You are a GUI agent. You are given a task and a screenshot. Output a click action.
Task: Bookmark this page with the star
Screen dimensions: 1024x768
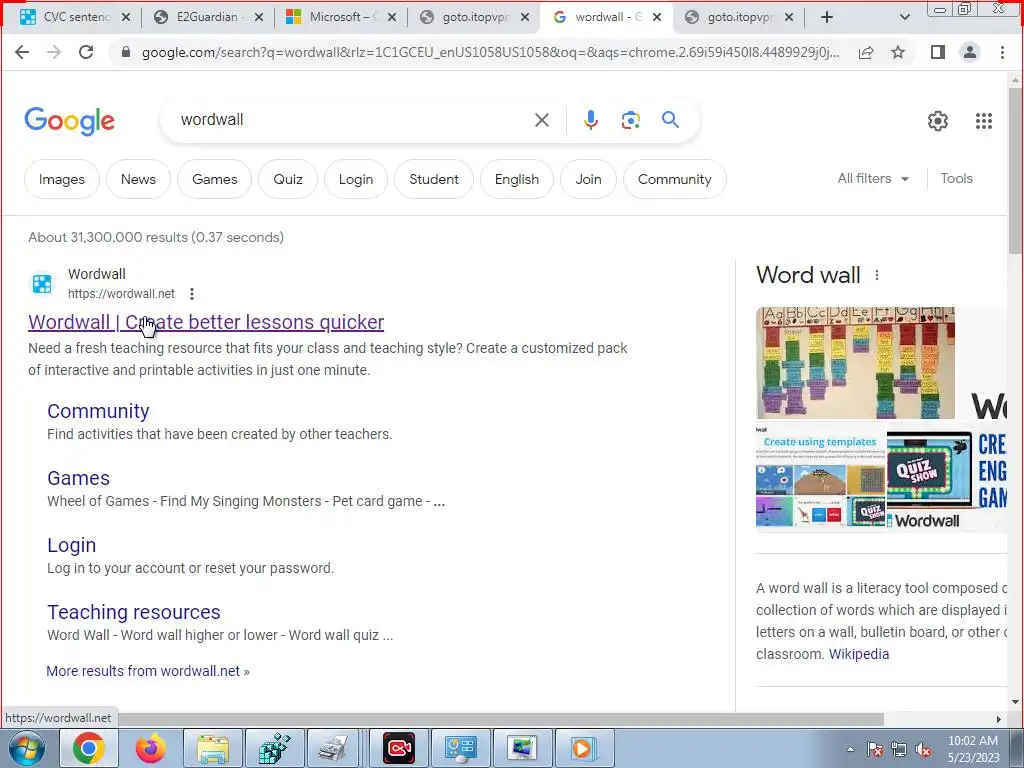(x=898, y=52)
